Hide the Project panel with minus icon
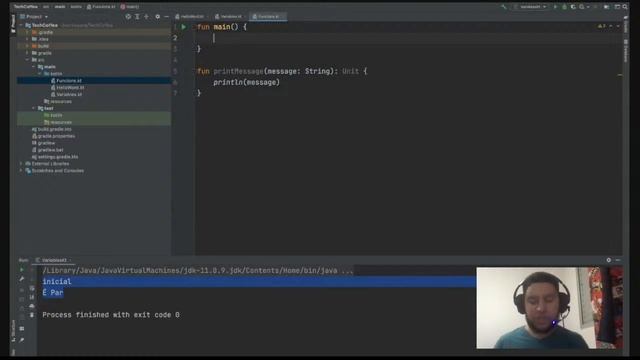 (167, 17)
